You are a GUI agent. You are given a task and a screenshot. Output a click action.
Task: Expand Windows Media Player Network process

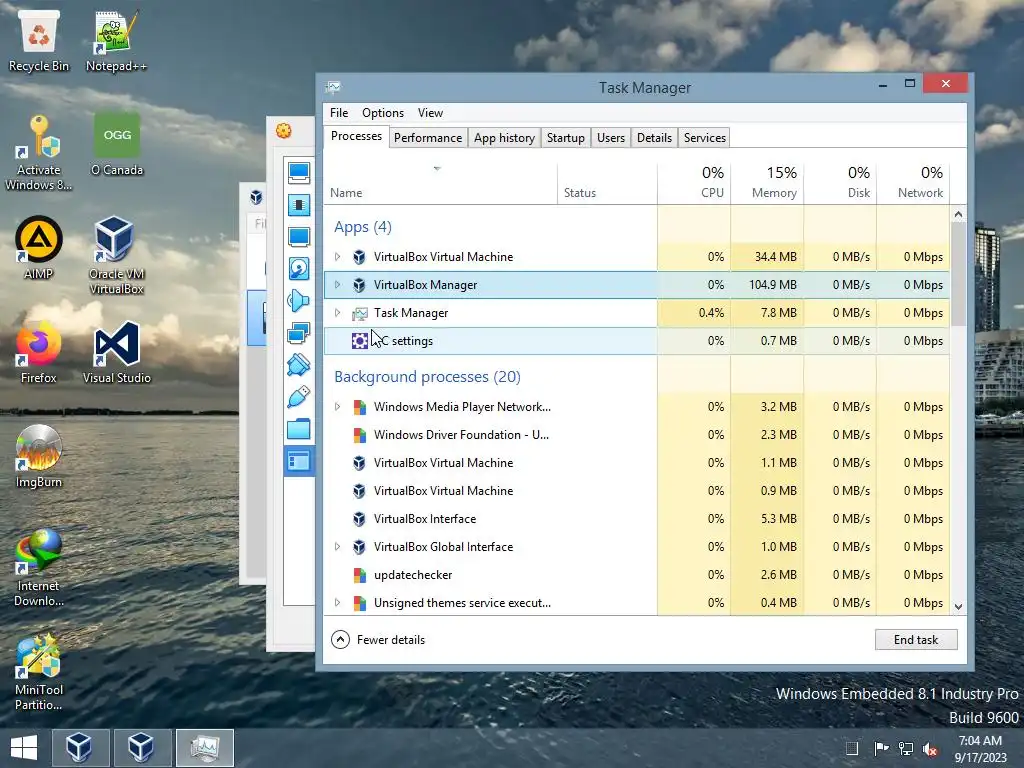[338, 407]
